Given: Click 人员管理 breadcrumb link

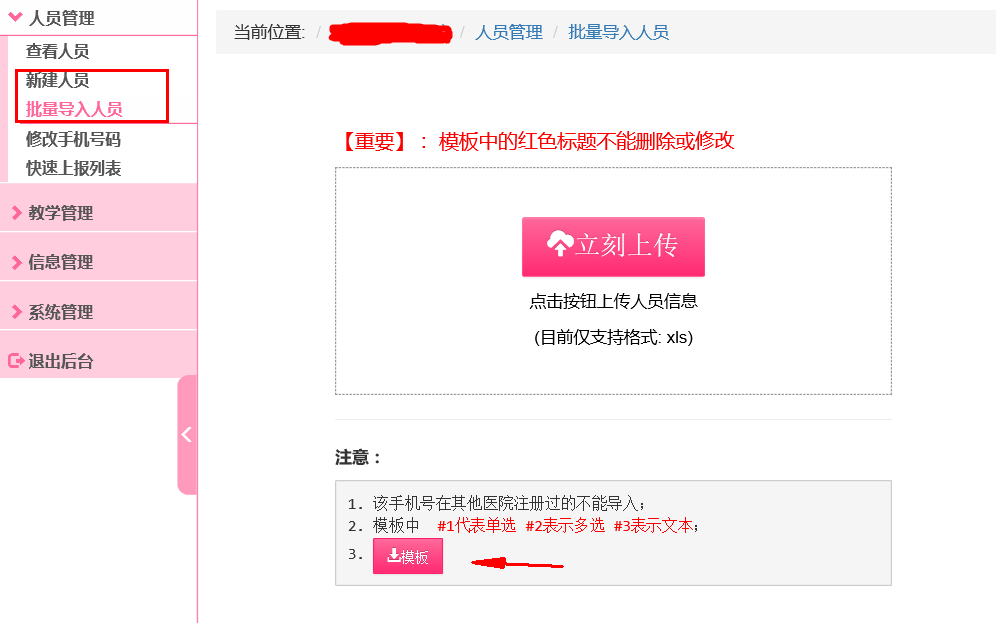Looking at the screenshot, I should tap(509, 32).
